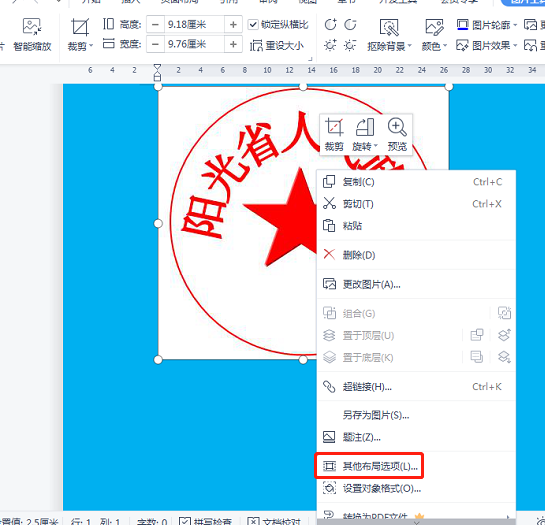The height and width of the screenshot is (525, 545).
Task: Open the 图片效果 dropdown arrow
Action: [x=515, y=46]
